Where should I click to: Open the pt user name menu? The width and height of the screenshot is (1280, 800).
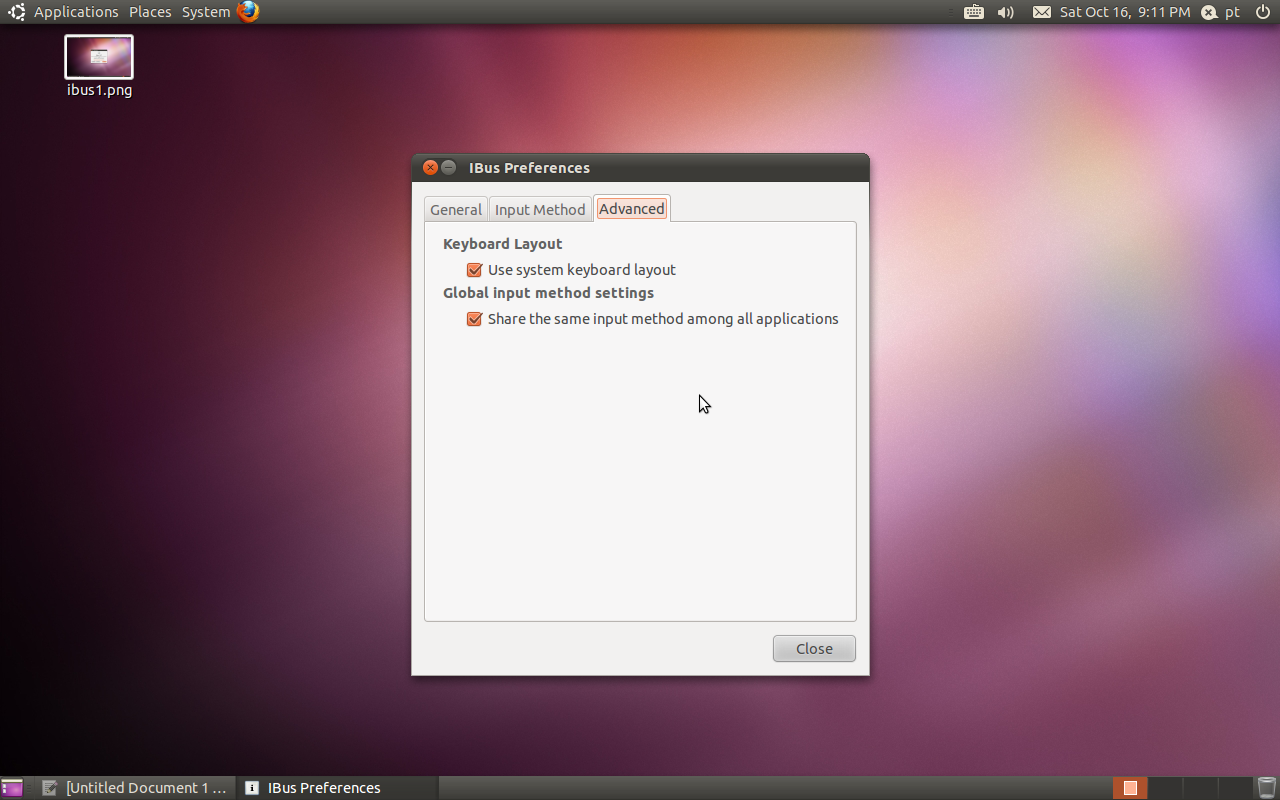(1232, 12)
